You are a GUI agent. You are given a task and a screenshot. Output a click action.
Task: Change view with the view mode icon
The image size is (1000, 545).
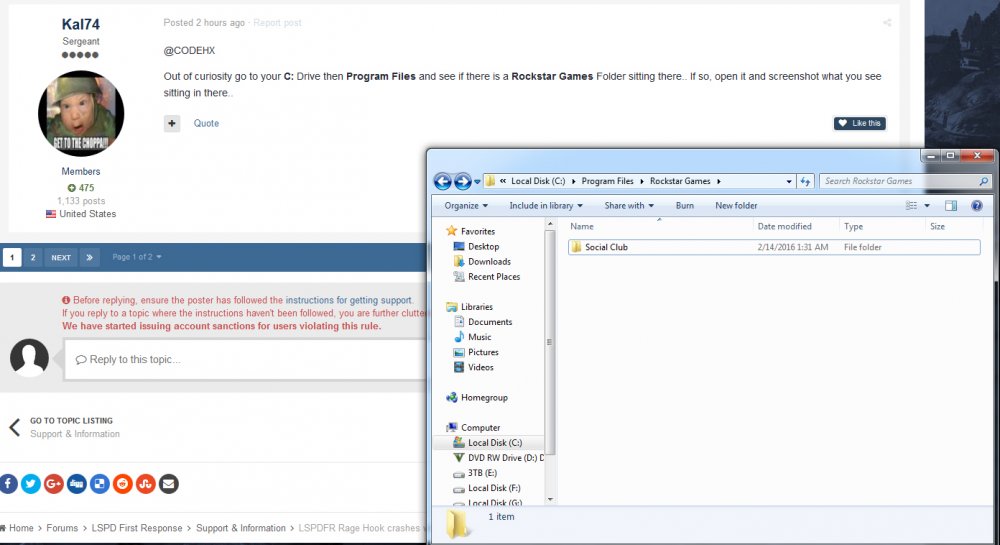pyautogui.click(x=911, y=205)
